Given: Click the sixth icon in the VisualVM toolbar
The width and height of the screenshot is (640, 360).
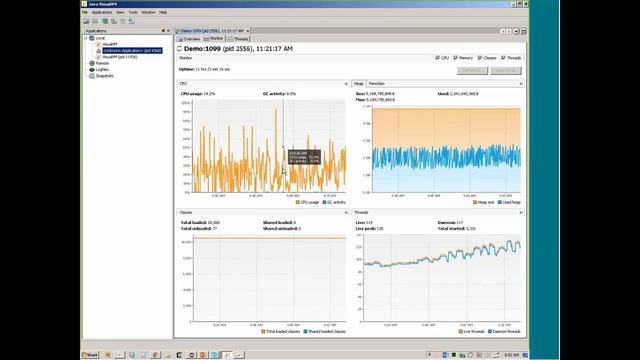Looking at the screenshot, I should click(131, 21).
